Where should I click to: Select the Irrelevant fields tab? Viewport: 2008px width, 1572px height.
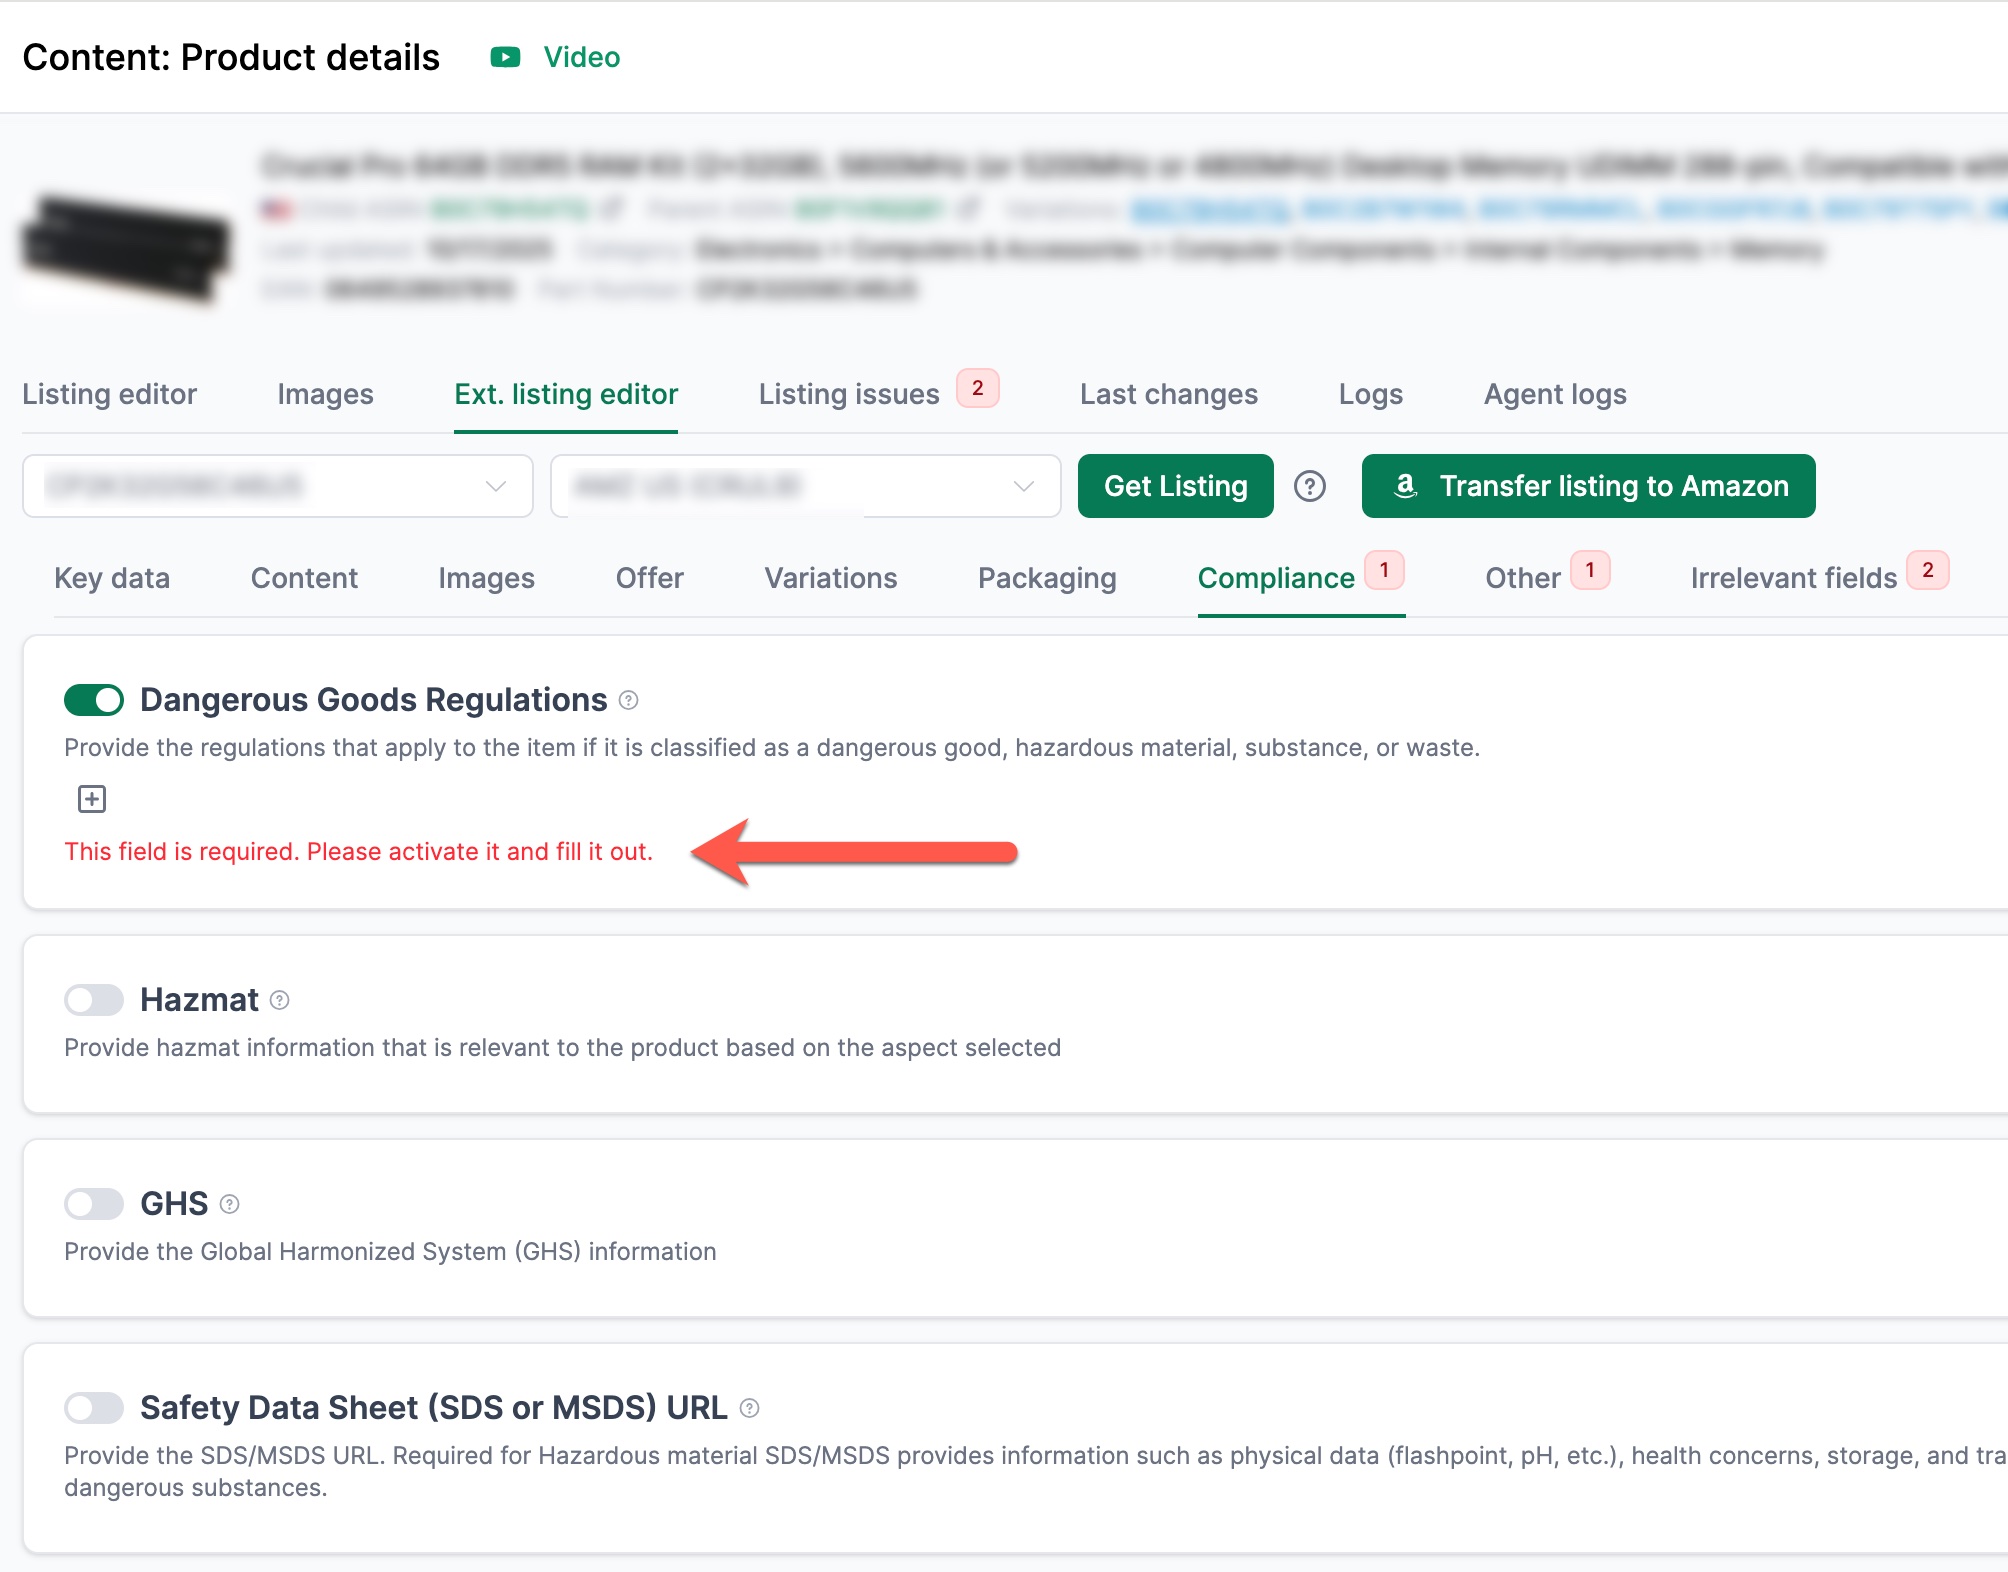(x=1793, y=578)
